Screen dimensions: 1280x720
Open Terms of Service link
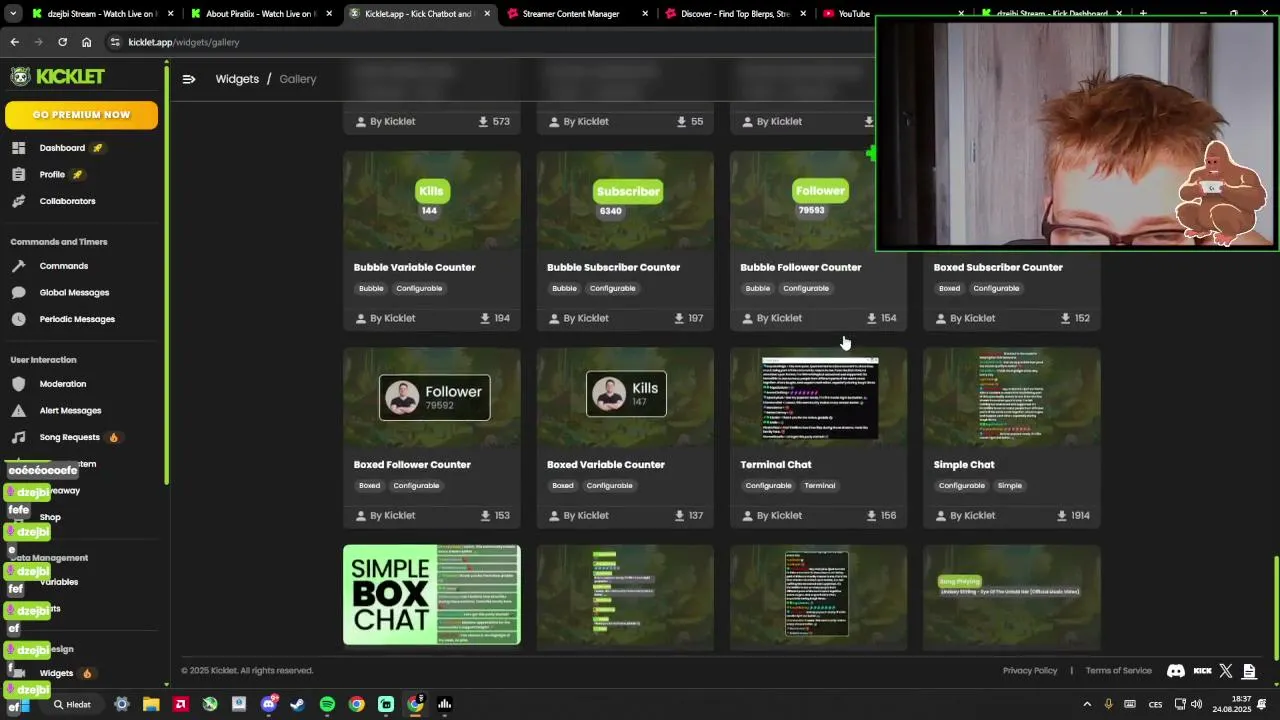click(x=1118, y=671)
